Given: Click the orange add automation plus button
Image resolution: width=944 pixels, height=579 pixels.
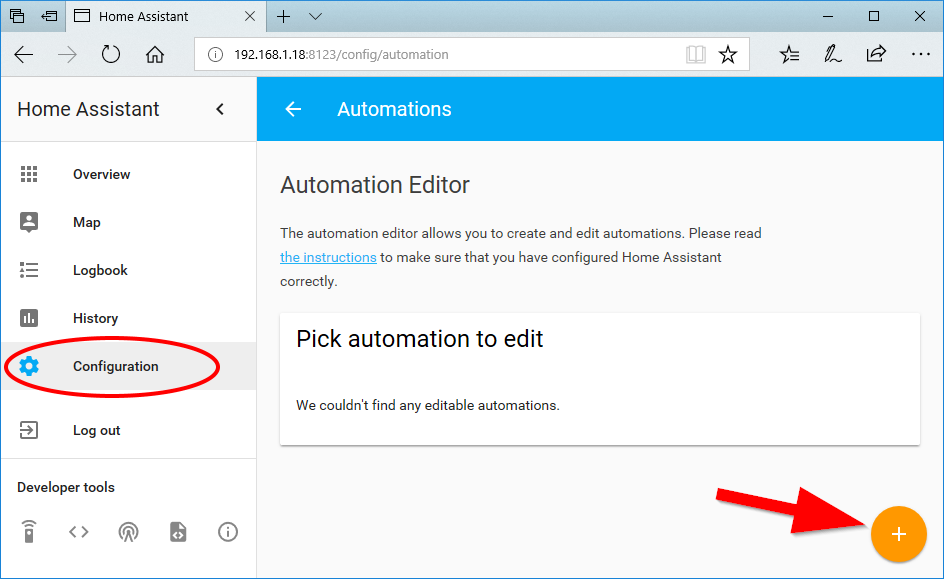Looking at the screenshot, I should 898,534.
